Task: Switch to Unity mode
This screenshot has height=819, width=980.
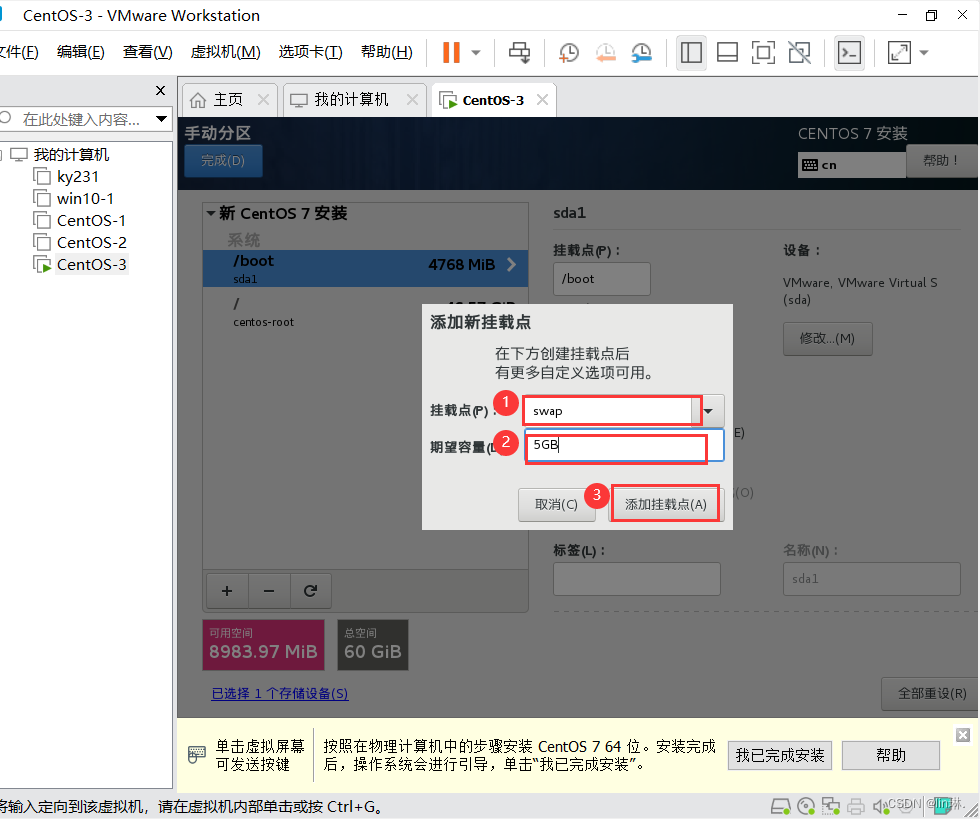Action: 800,53
